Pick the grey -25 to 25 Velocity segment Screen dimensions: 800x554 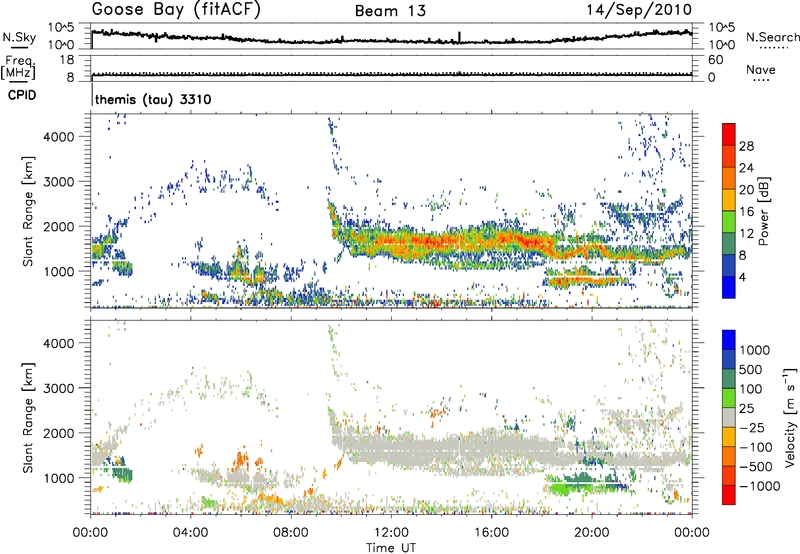tap(729, 418)
